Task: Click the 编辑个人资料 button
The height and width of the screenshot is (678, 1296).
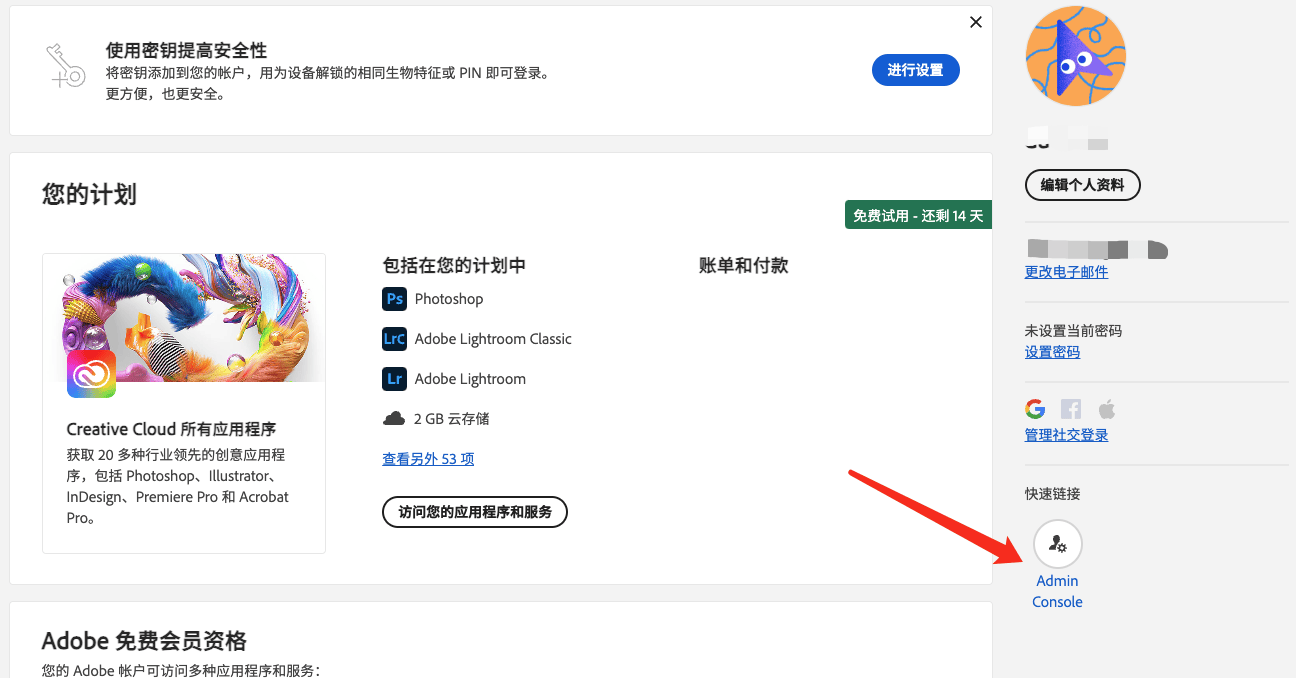Action: [x=1083, y=185]
